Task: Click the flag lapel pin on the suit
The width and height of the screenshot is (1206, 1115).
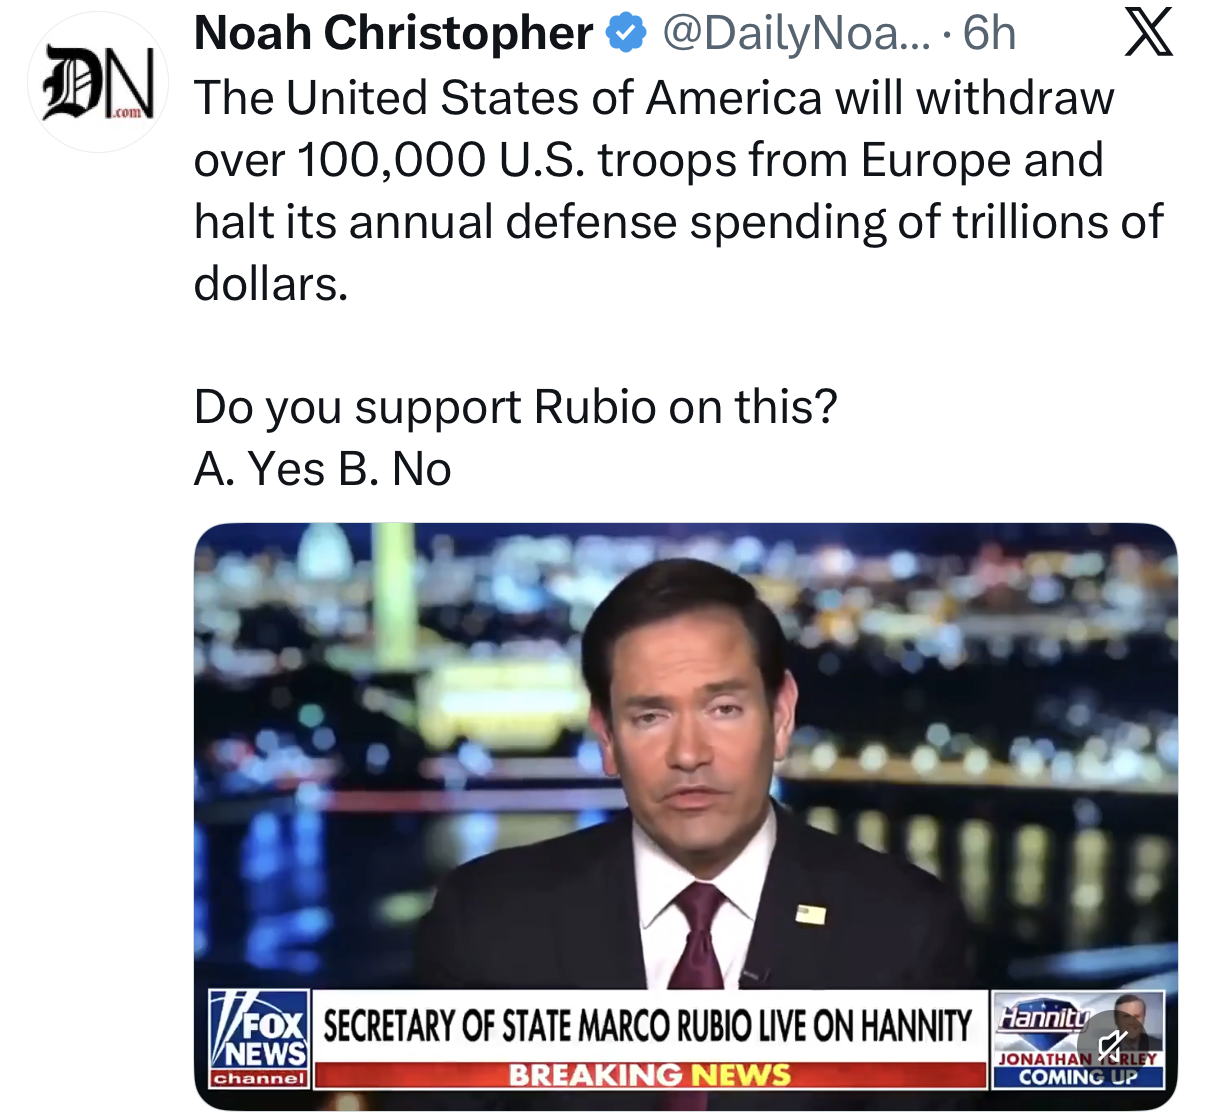Action: coord(811,913)
